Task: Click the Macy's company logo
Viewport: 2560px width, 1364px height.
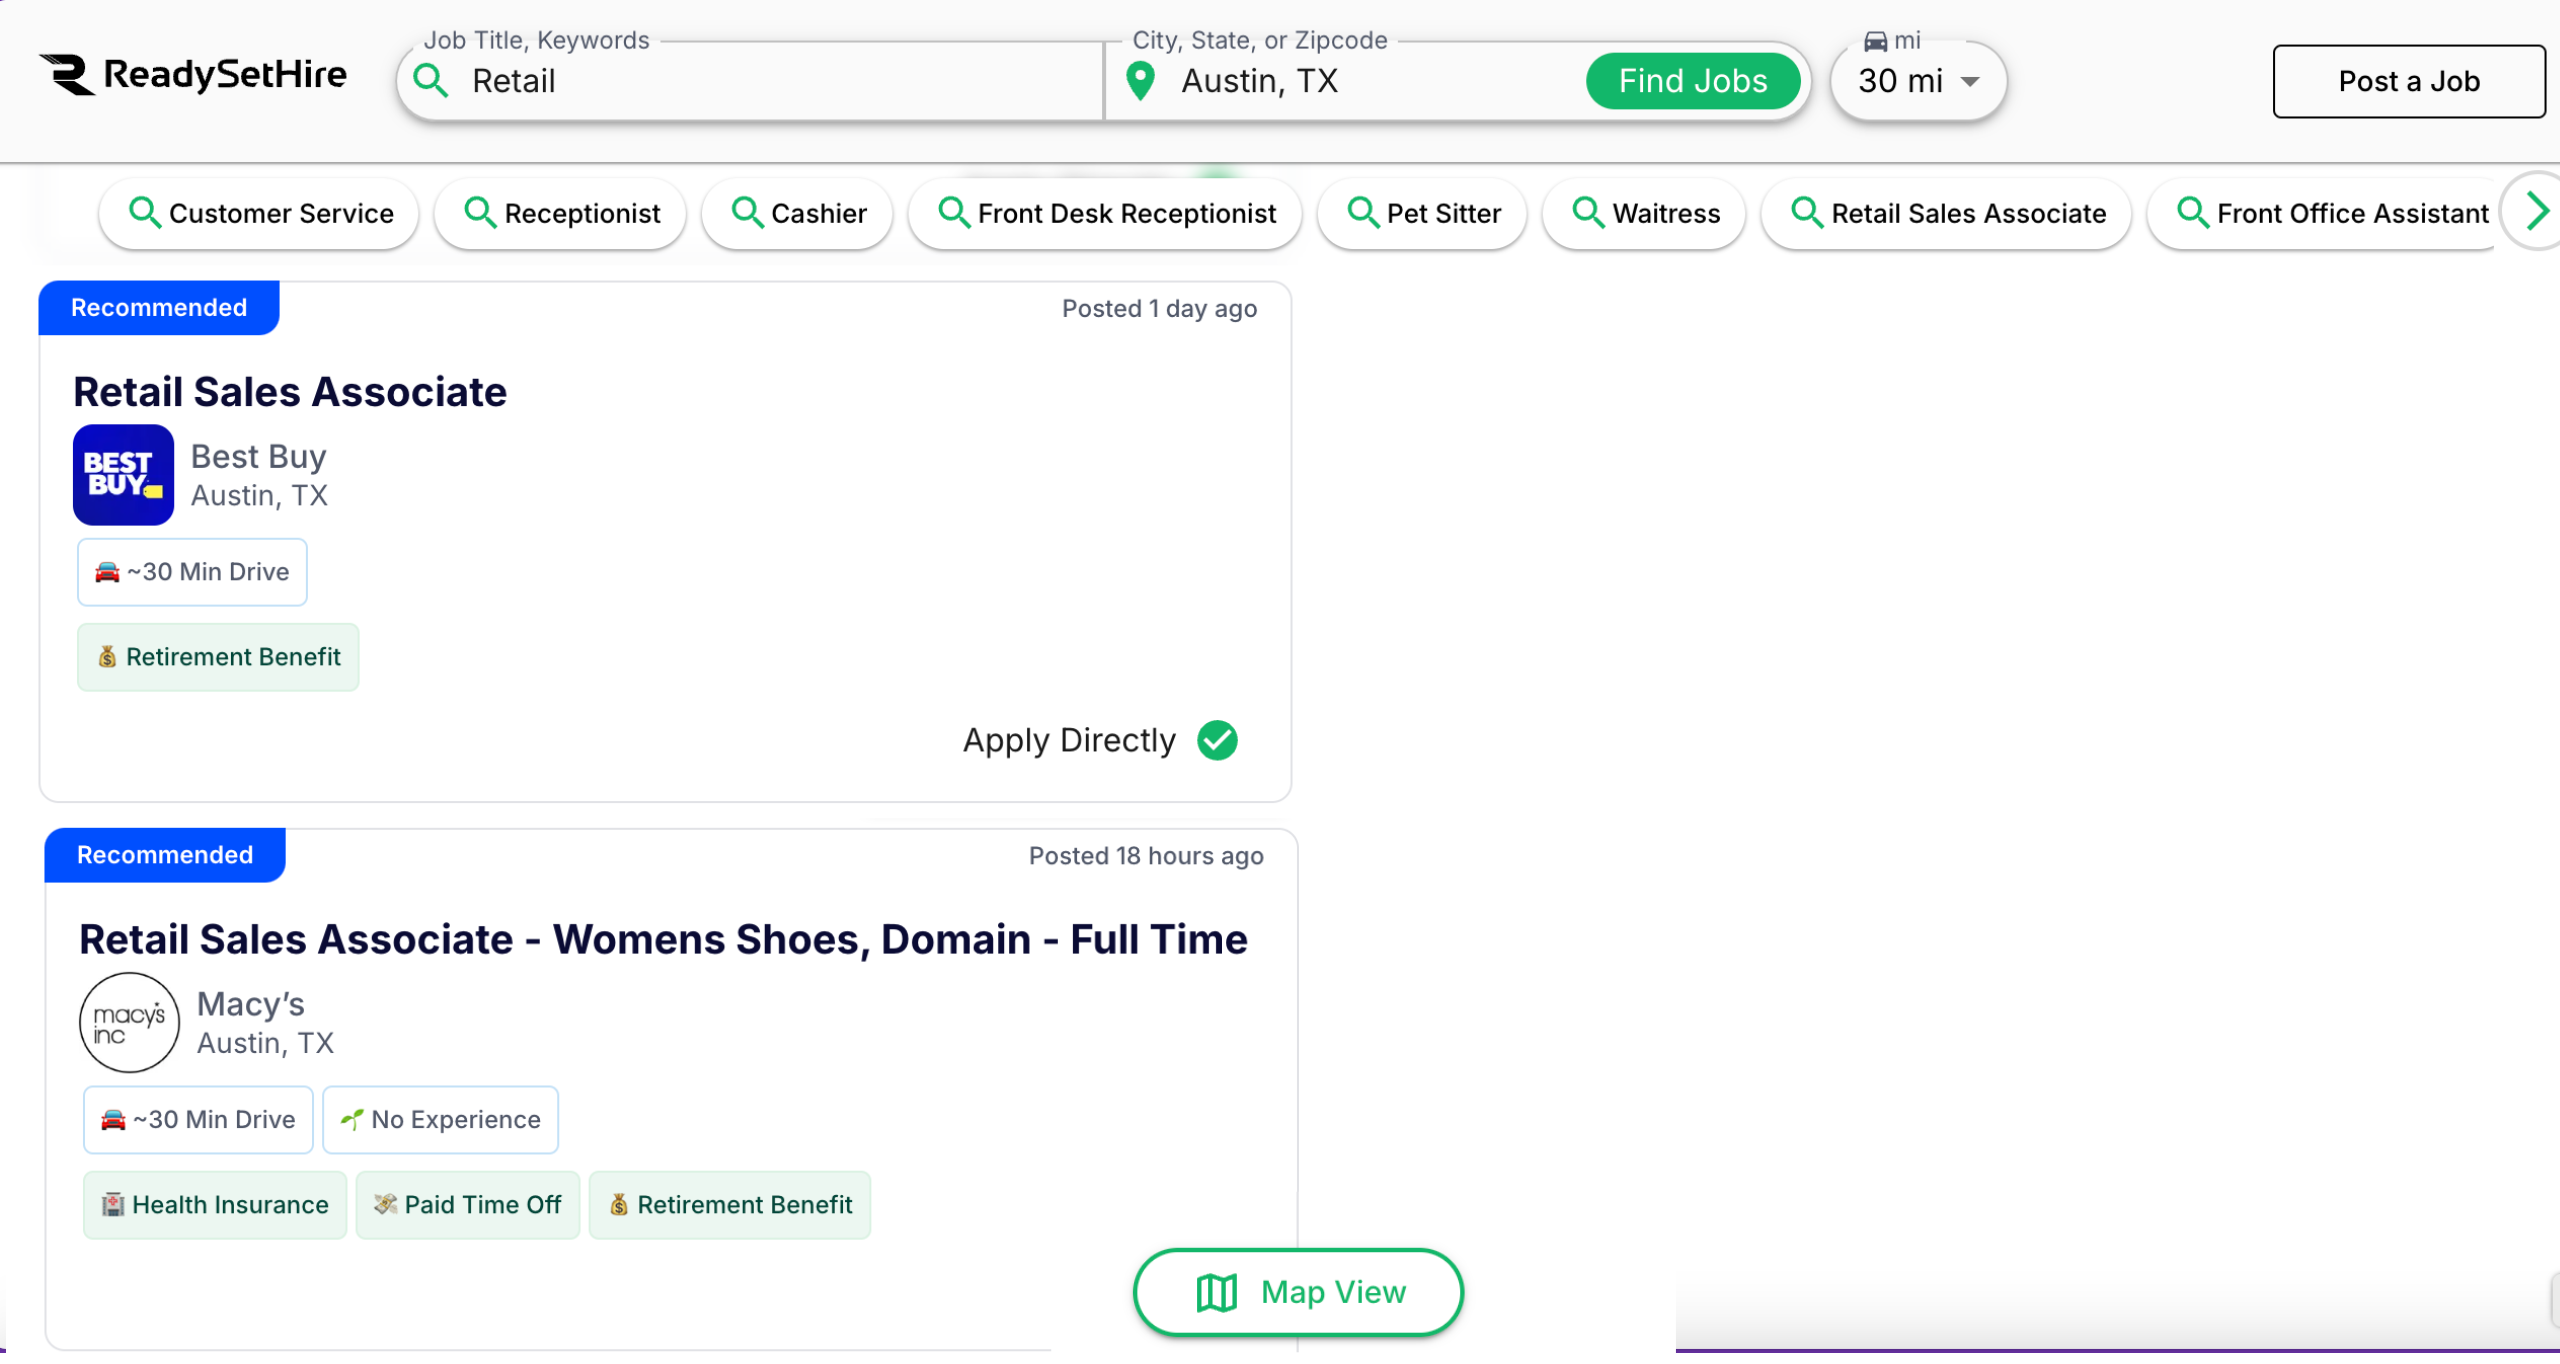Action: coord(129,1022)
